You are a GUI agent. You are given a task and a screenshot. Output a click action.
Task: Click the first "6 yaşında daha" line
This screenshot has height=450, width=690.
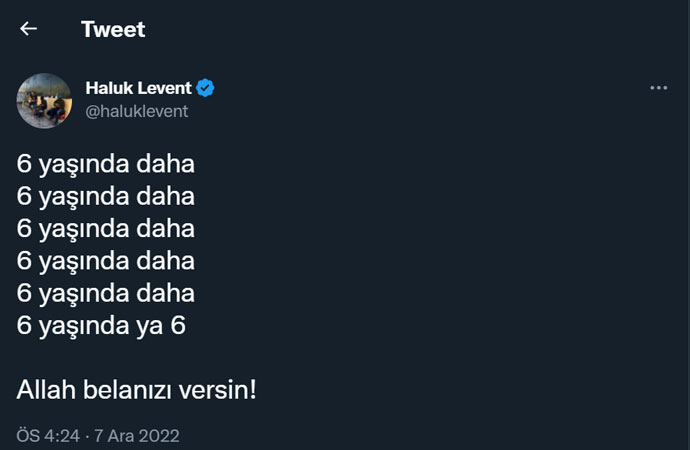click(105, 162)
